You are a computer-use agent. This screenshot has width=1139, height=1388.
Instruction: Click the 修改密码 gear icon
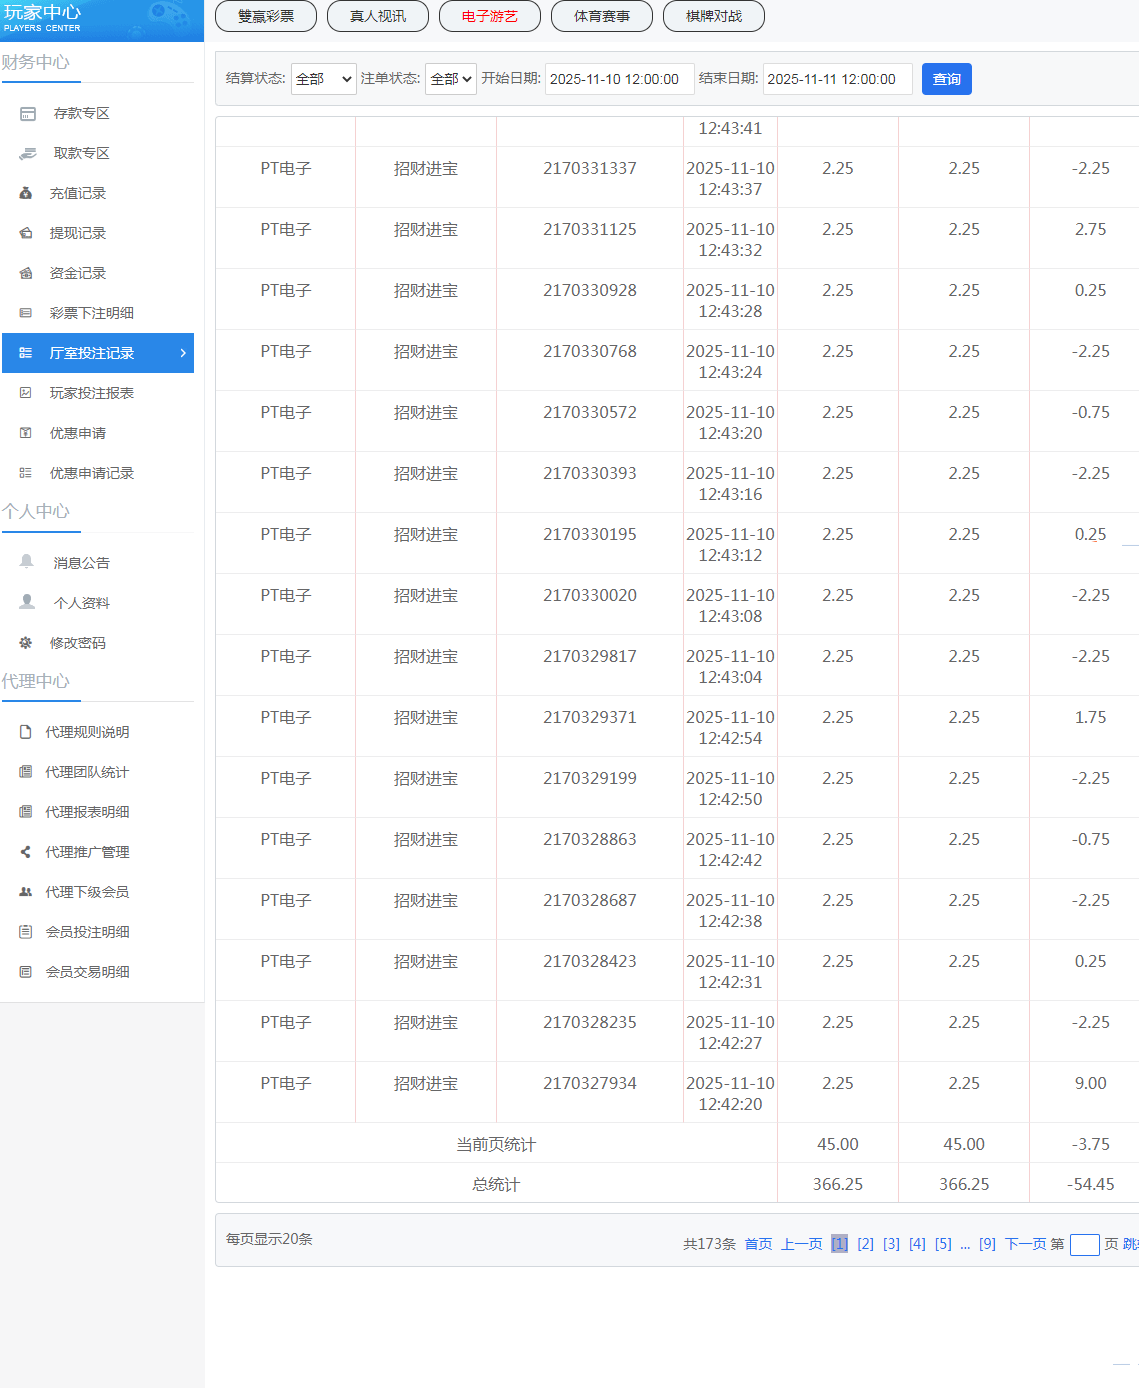pos(26,643)
